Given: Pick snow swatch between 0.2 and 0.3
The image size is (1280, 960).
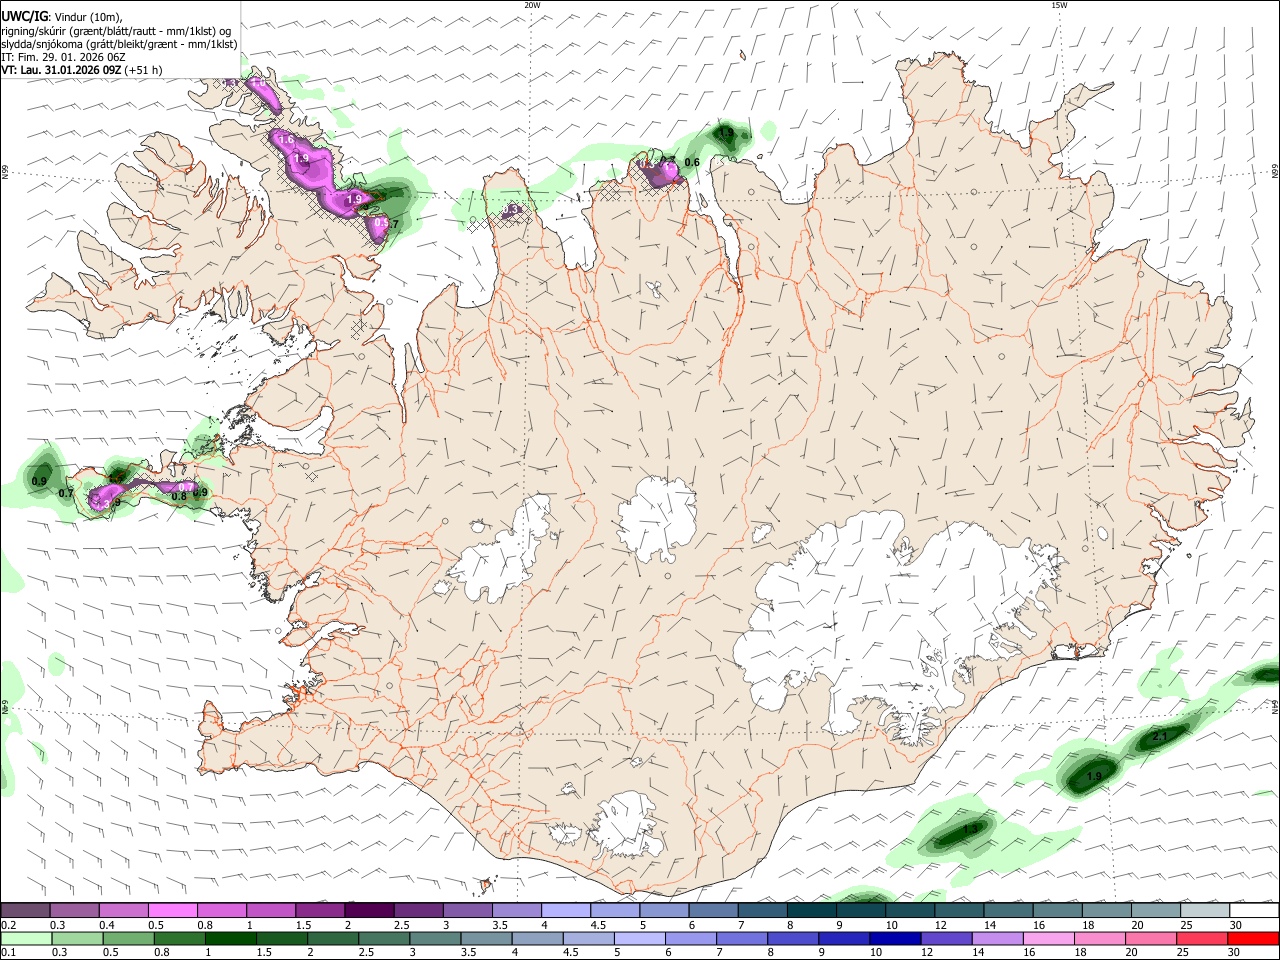Looking at the screenshot, I should coord(25,910).
